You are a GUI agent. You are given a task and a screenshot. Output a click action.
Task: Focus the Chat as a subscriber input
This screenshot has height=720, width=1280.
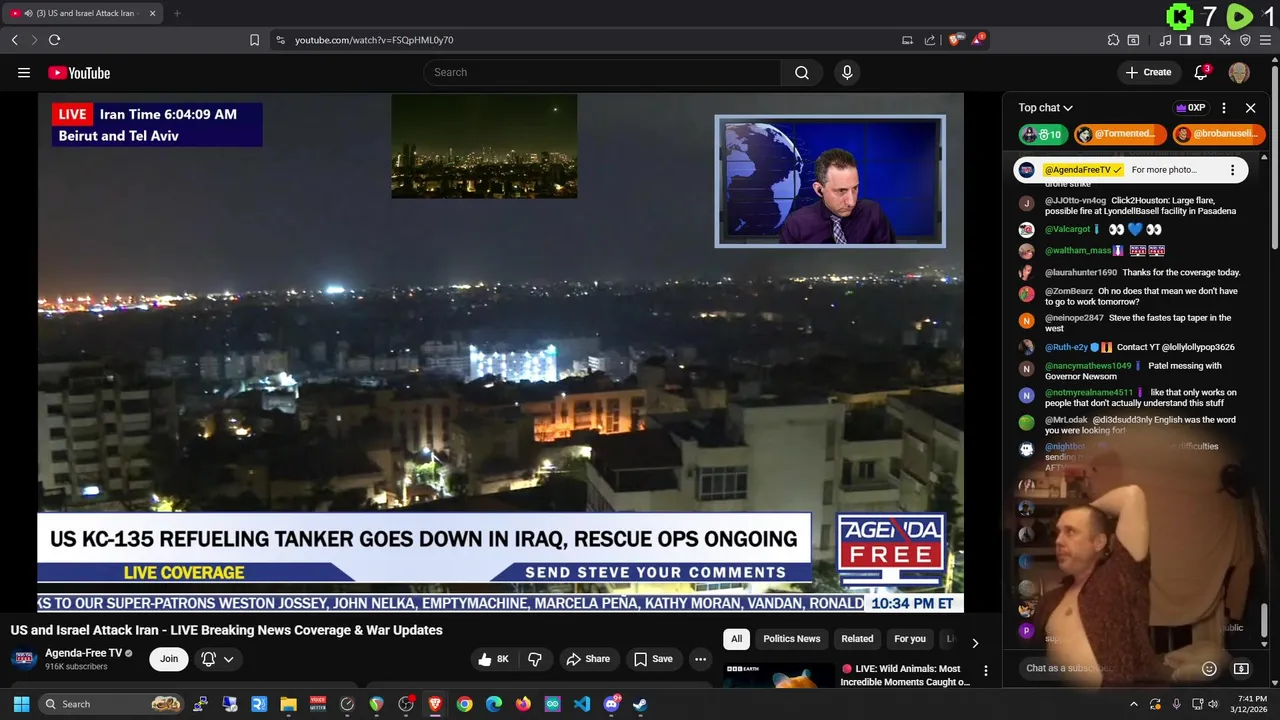tap(1108, 668)
